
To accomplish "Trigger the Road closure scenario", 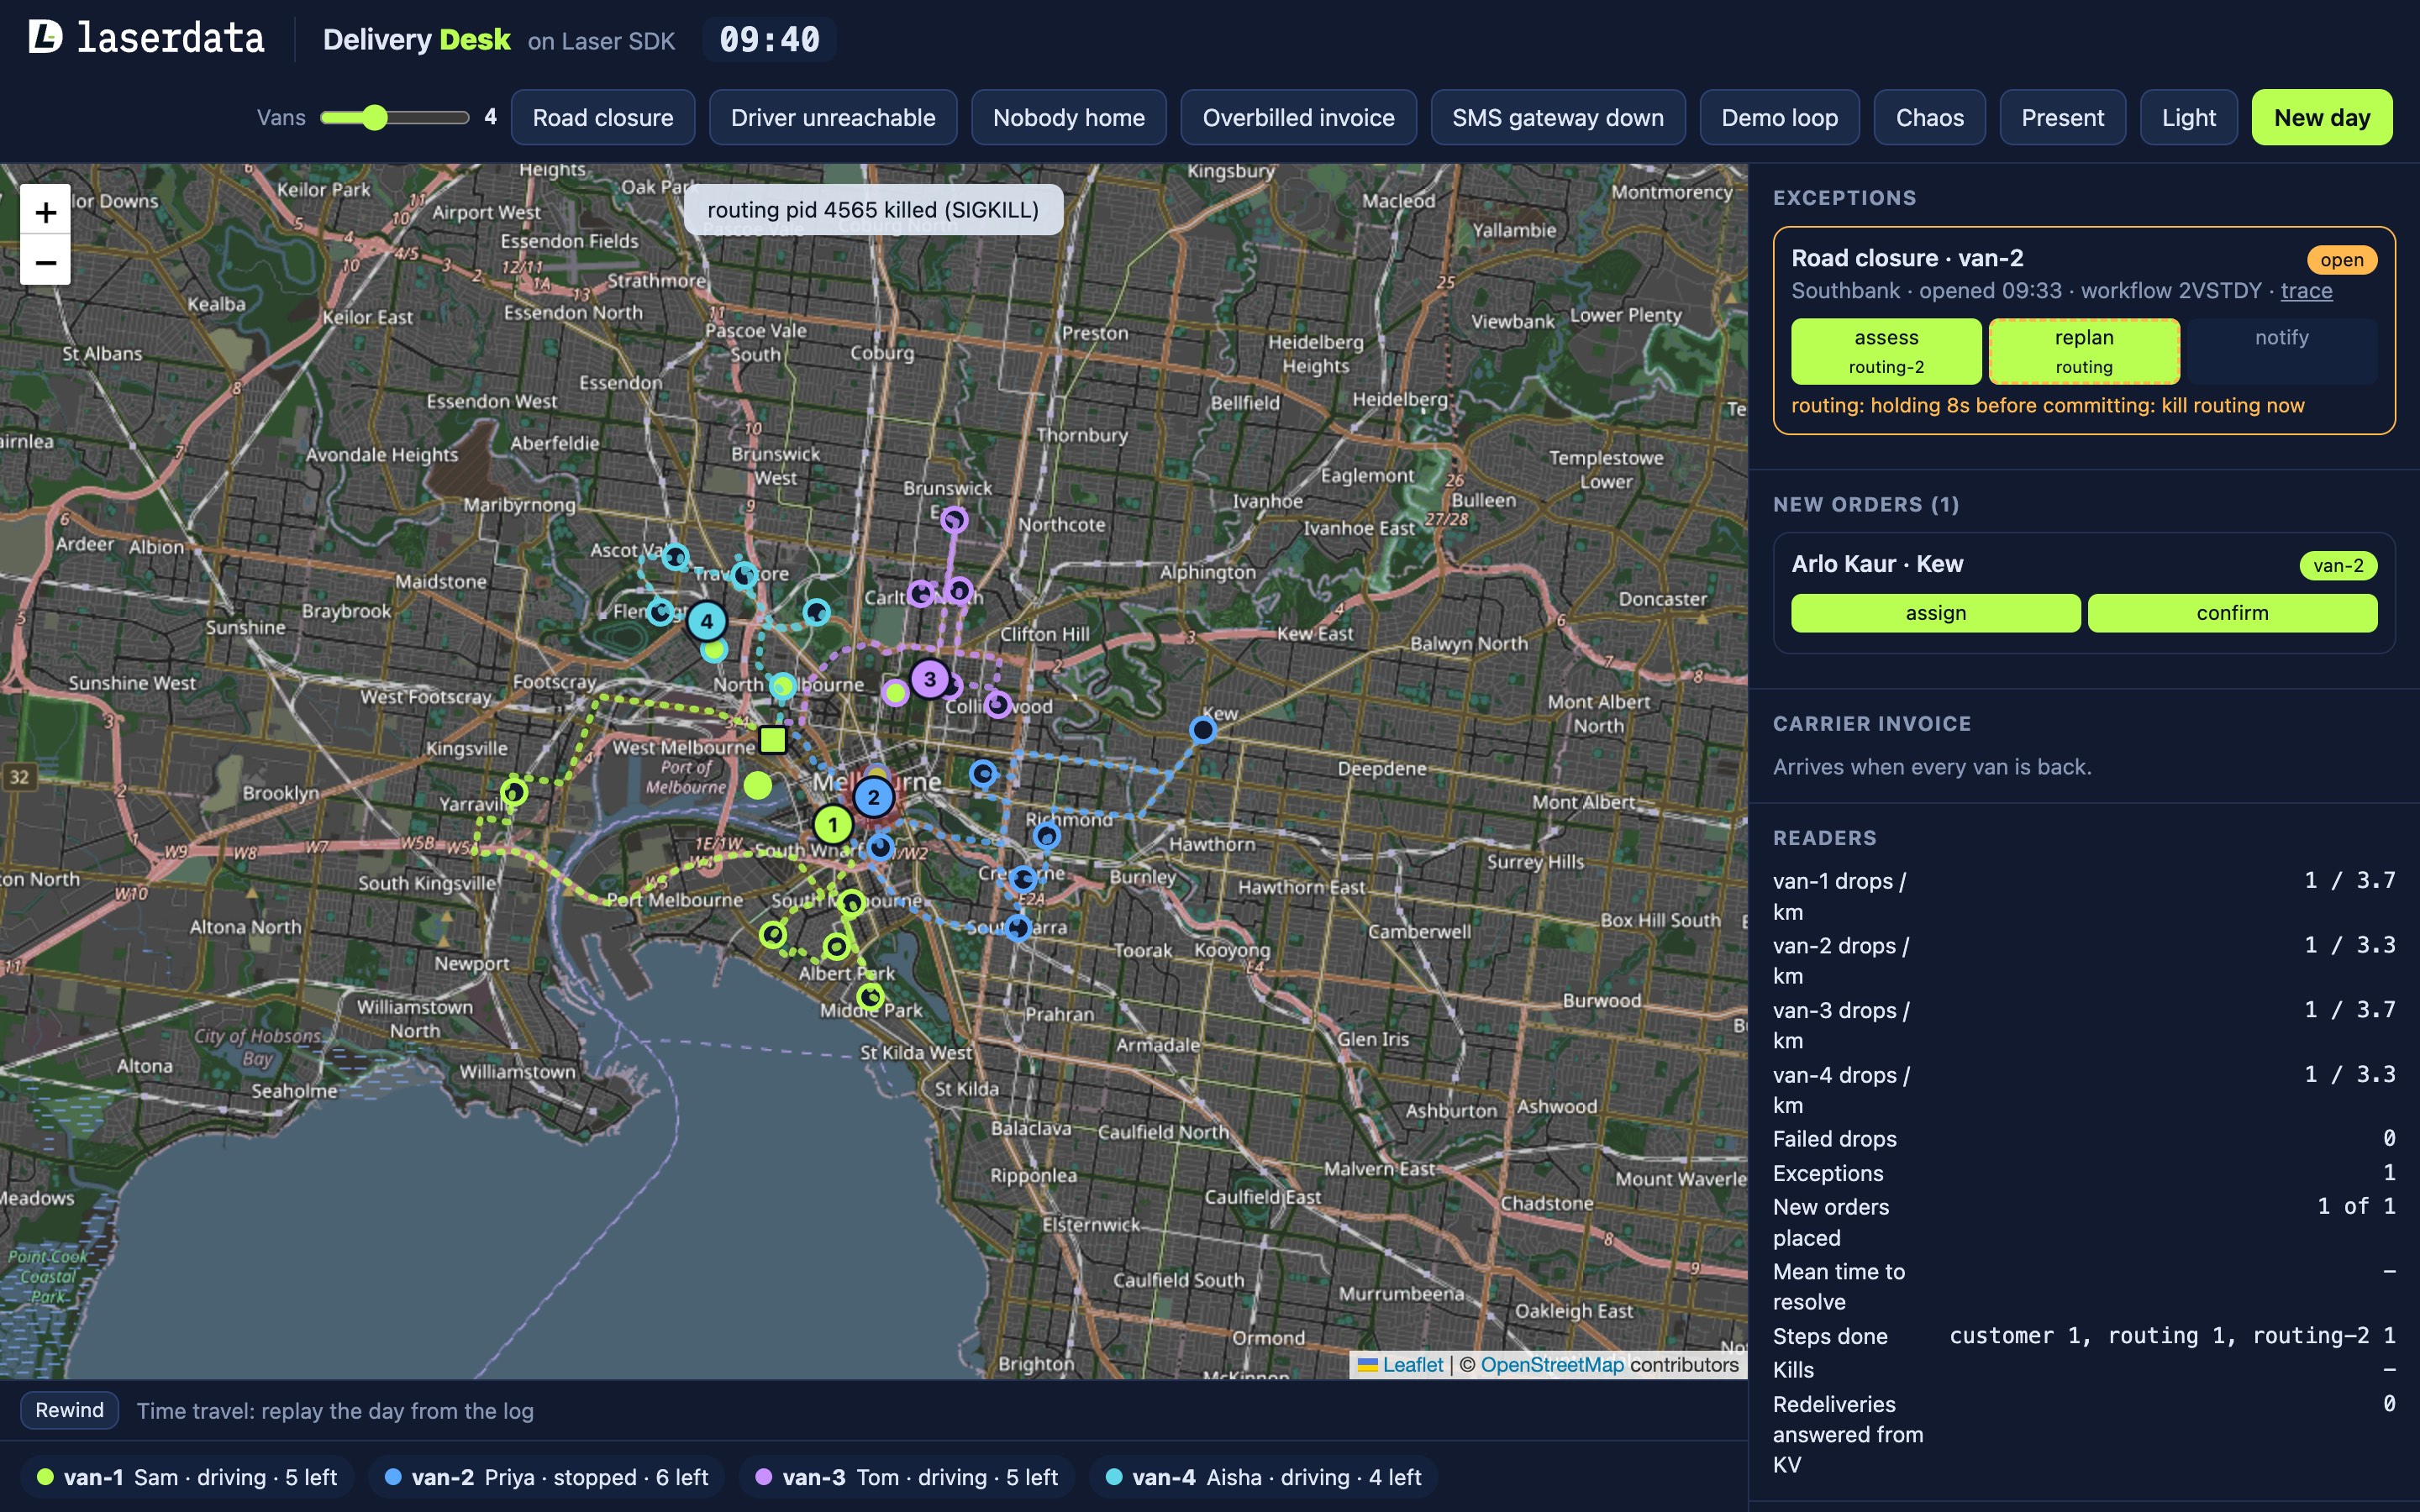I will click(603, 118).
